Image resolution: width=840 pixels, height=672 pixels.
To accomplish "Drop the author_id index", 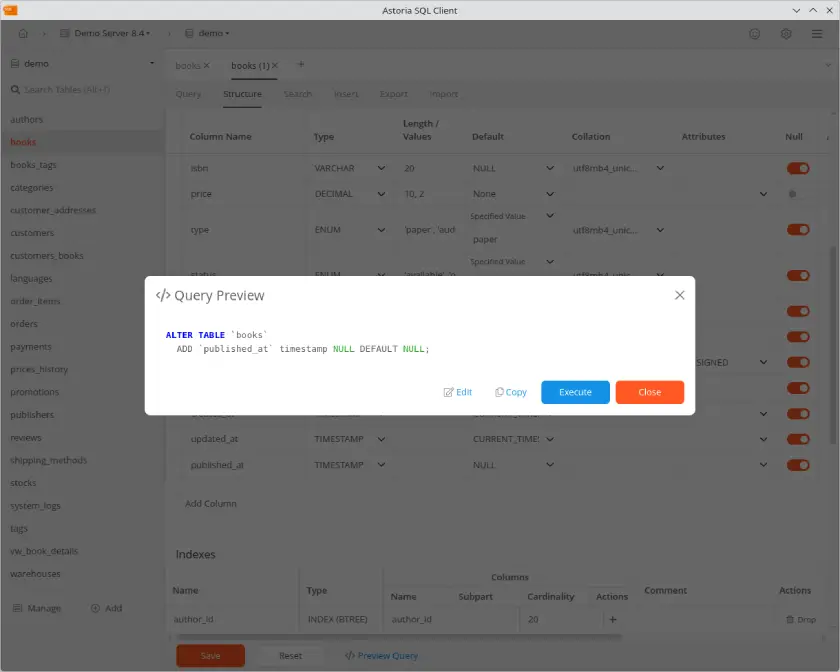I will coord(801,619).
